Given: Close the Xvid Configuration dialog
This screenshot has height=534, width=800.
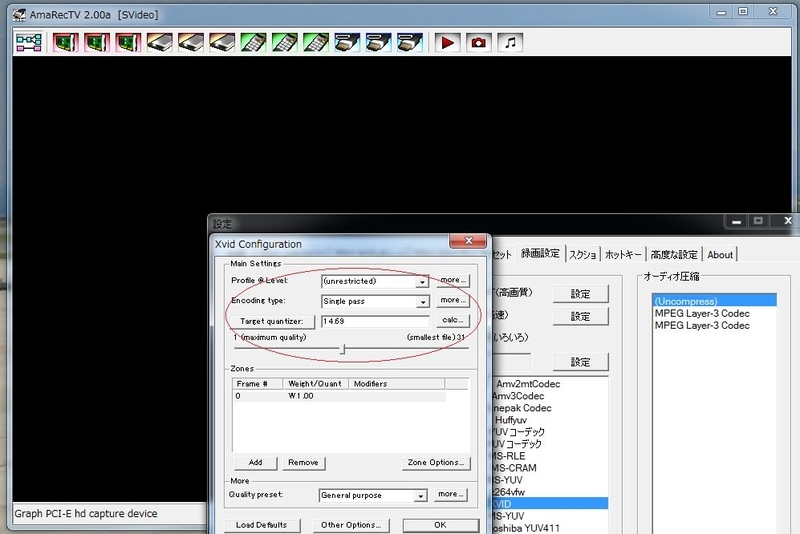Looking at the screenshot, I should [469, 241].
